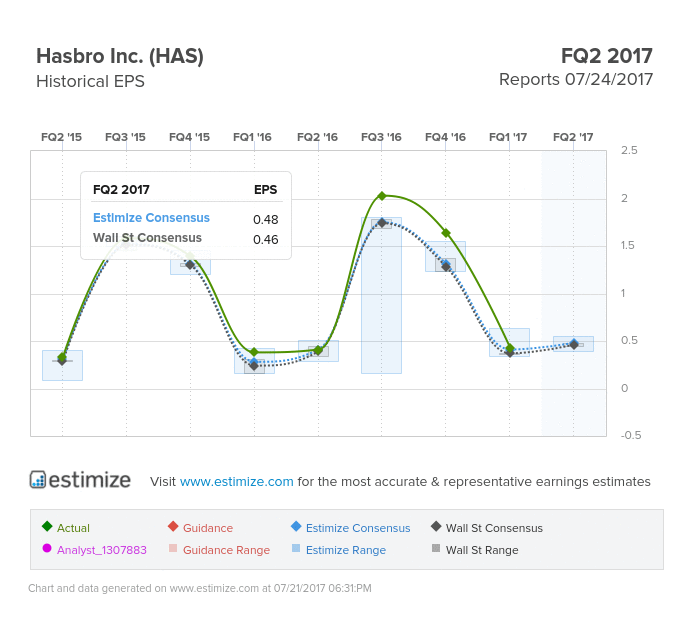The image size is (685, 620).
Task: Click the FQ1 '16 actual EPS green point
Action: pos(254,352)
